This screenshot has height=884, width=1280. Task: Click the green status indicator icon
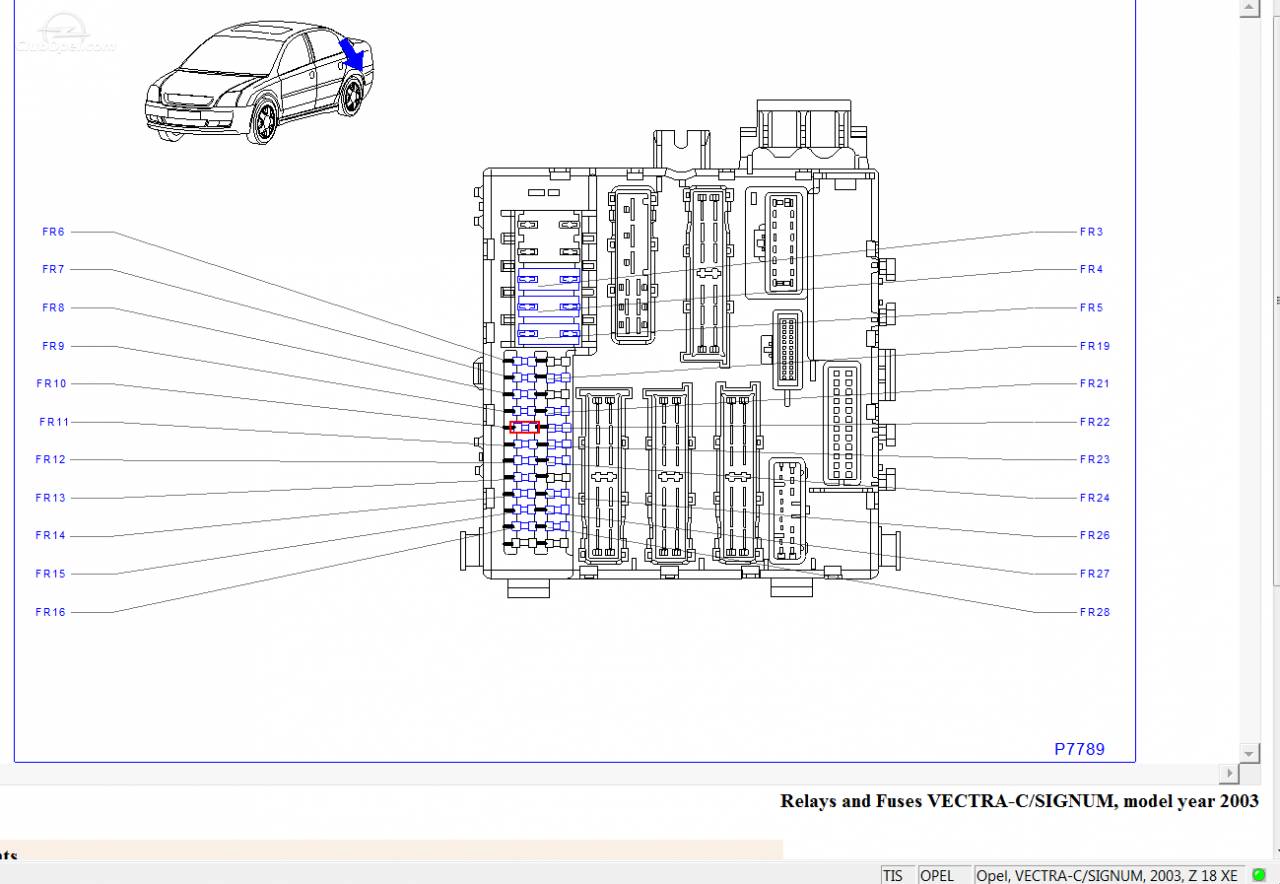(x=1259, y=875)
